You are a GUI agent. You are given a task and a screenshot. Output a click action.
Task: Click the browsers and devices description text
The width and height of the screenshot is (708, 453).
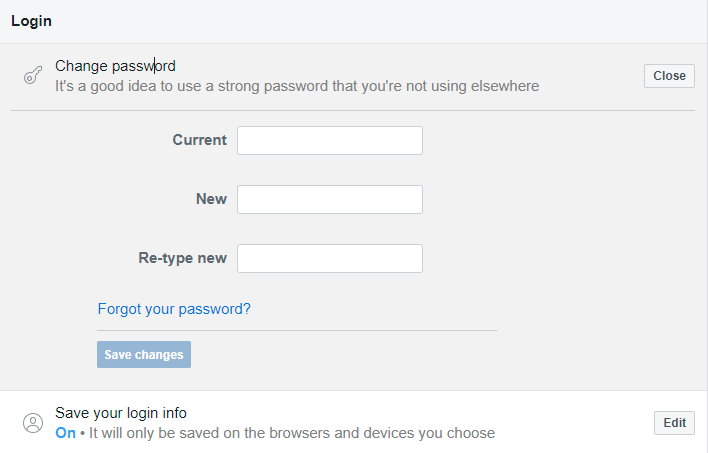[292, 433]
